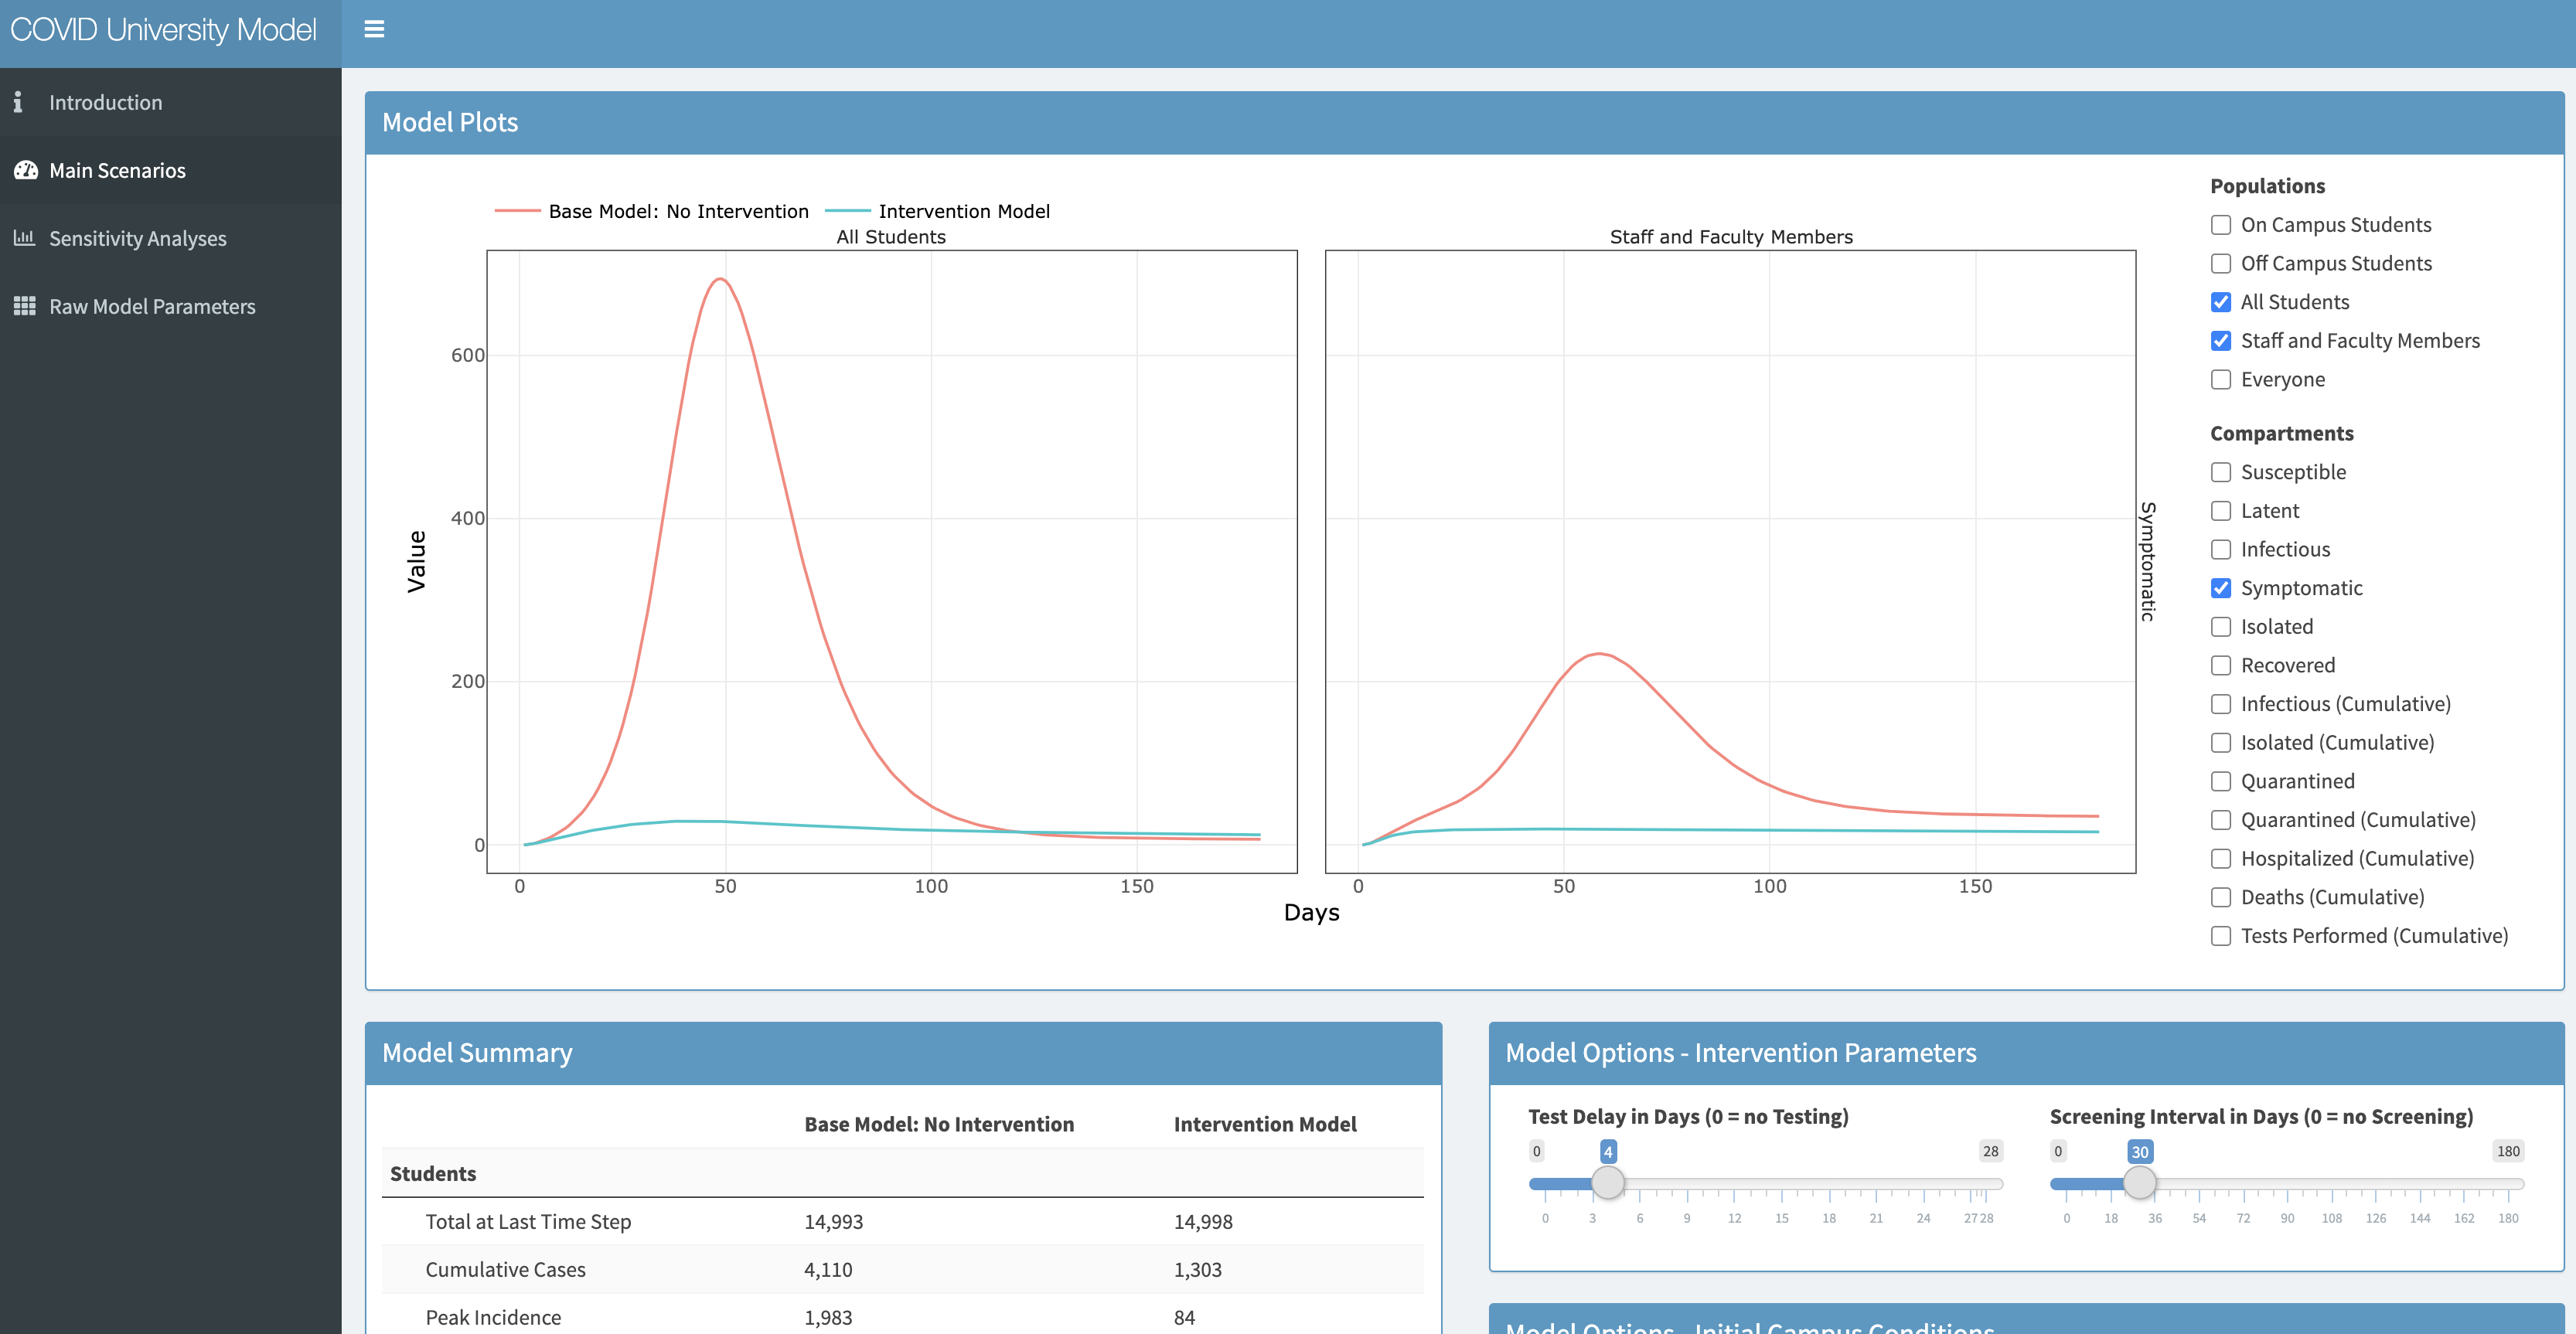
Task: Click the Main Scenarios dashboard icon
Action: (x=25, y=170)
